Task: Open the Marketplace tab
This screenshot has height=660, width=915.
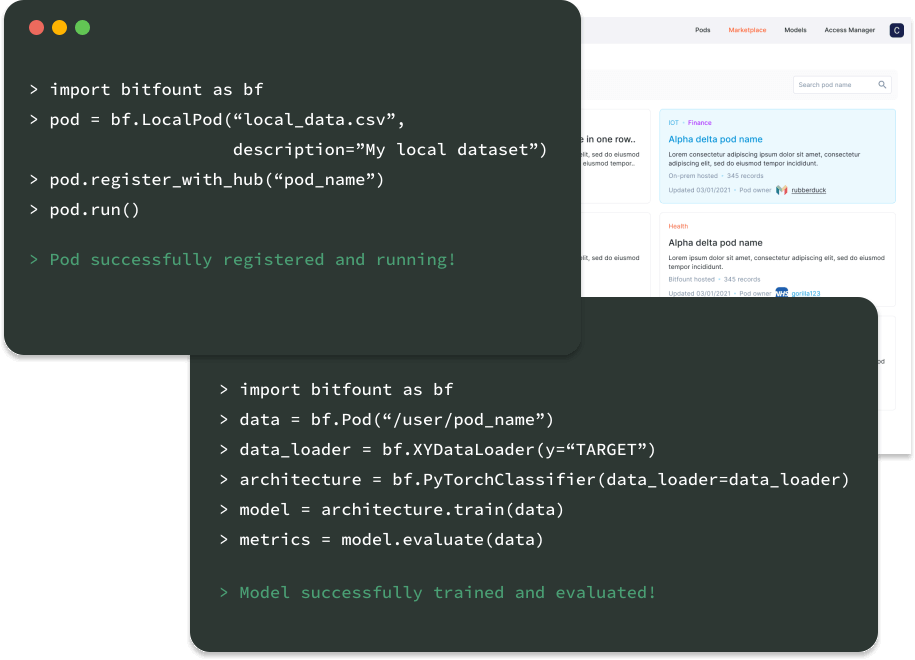Action: pyautogui.click(x=748, y=31)
